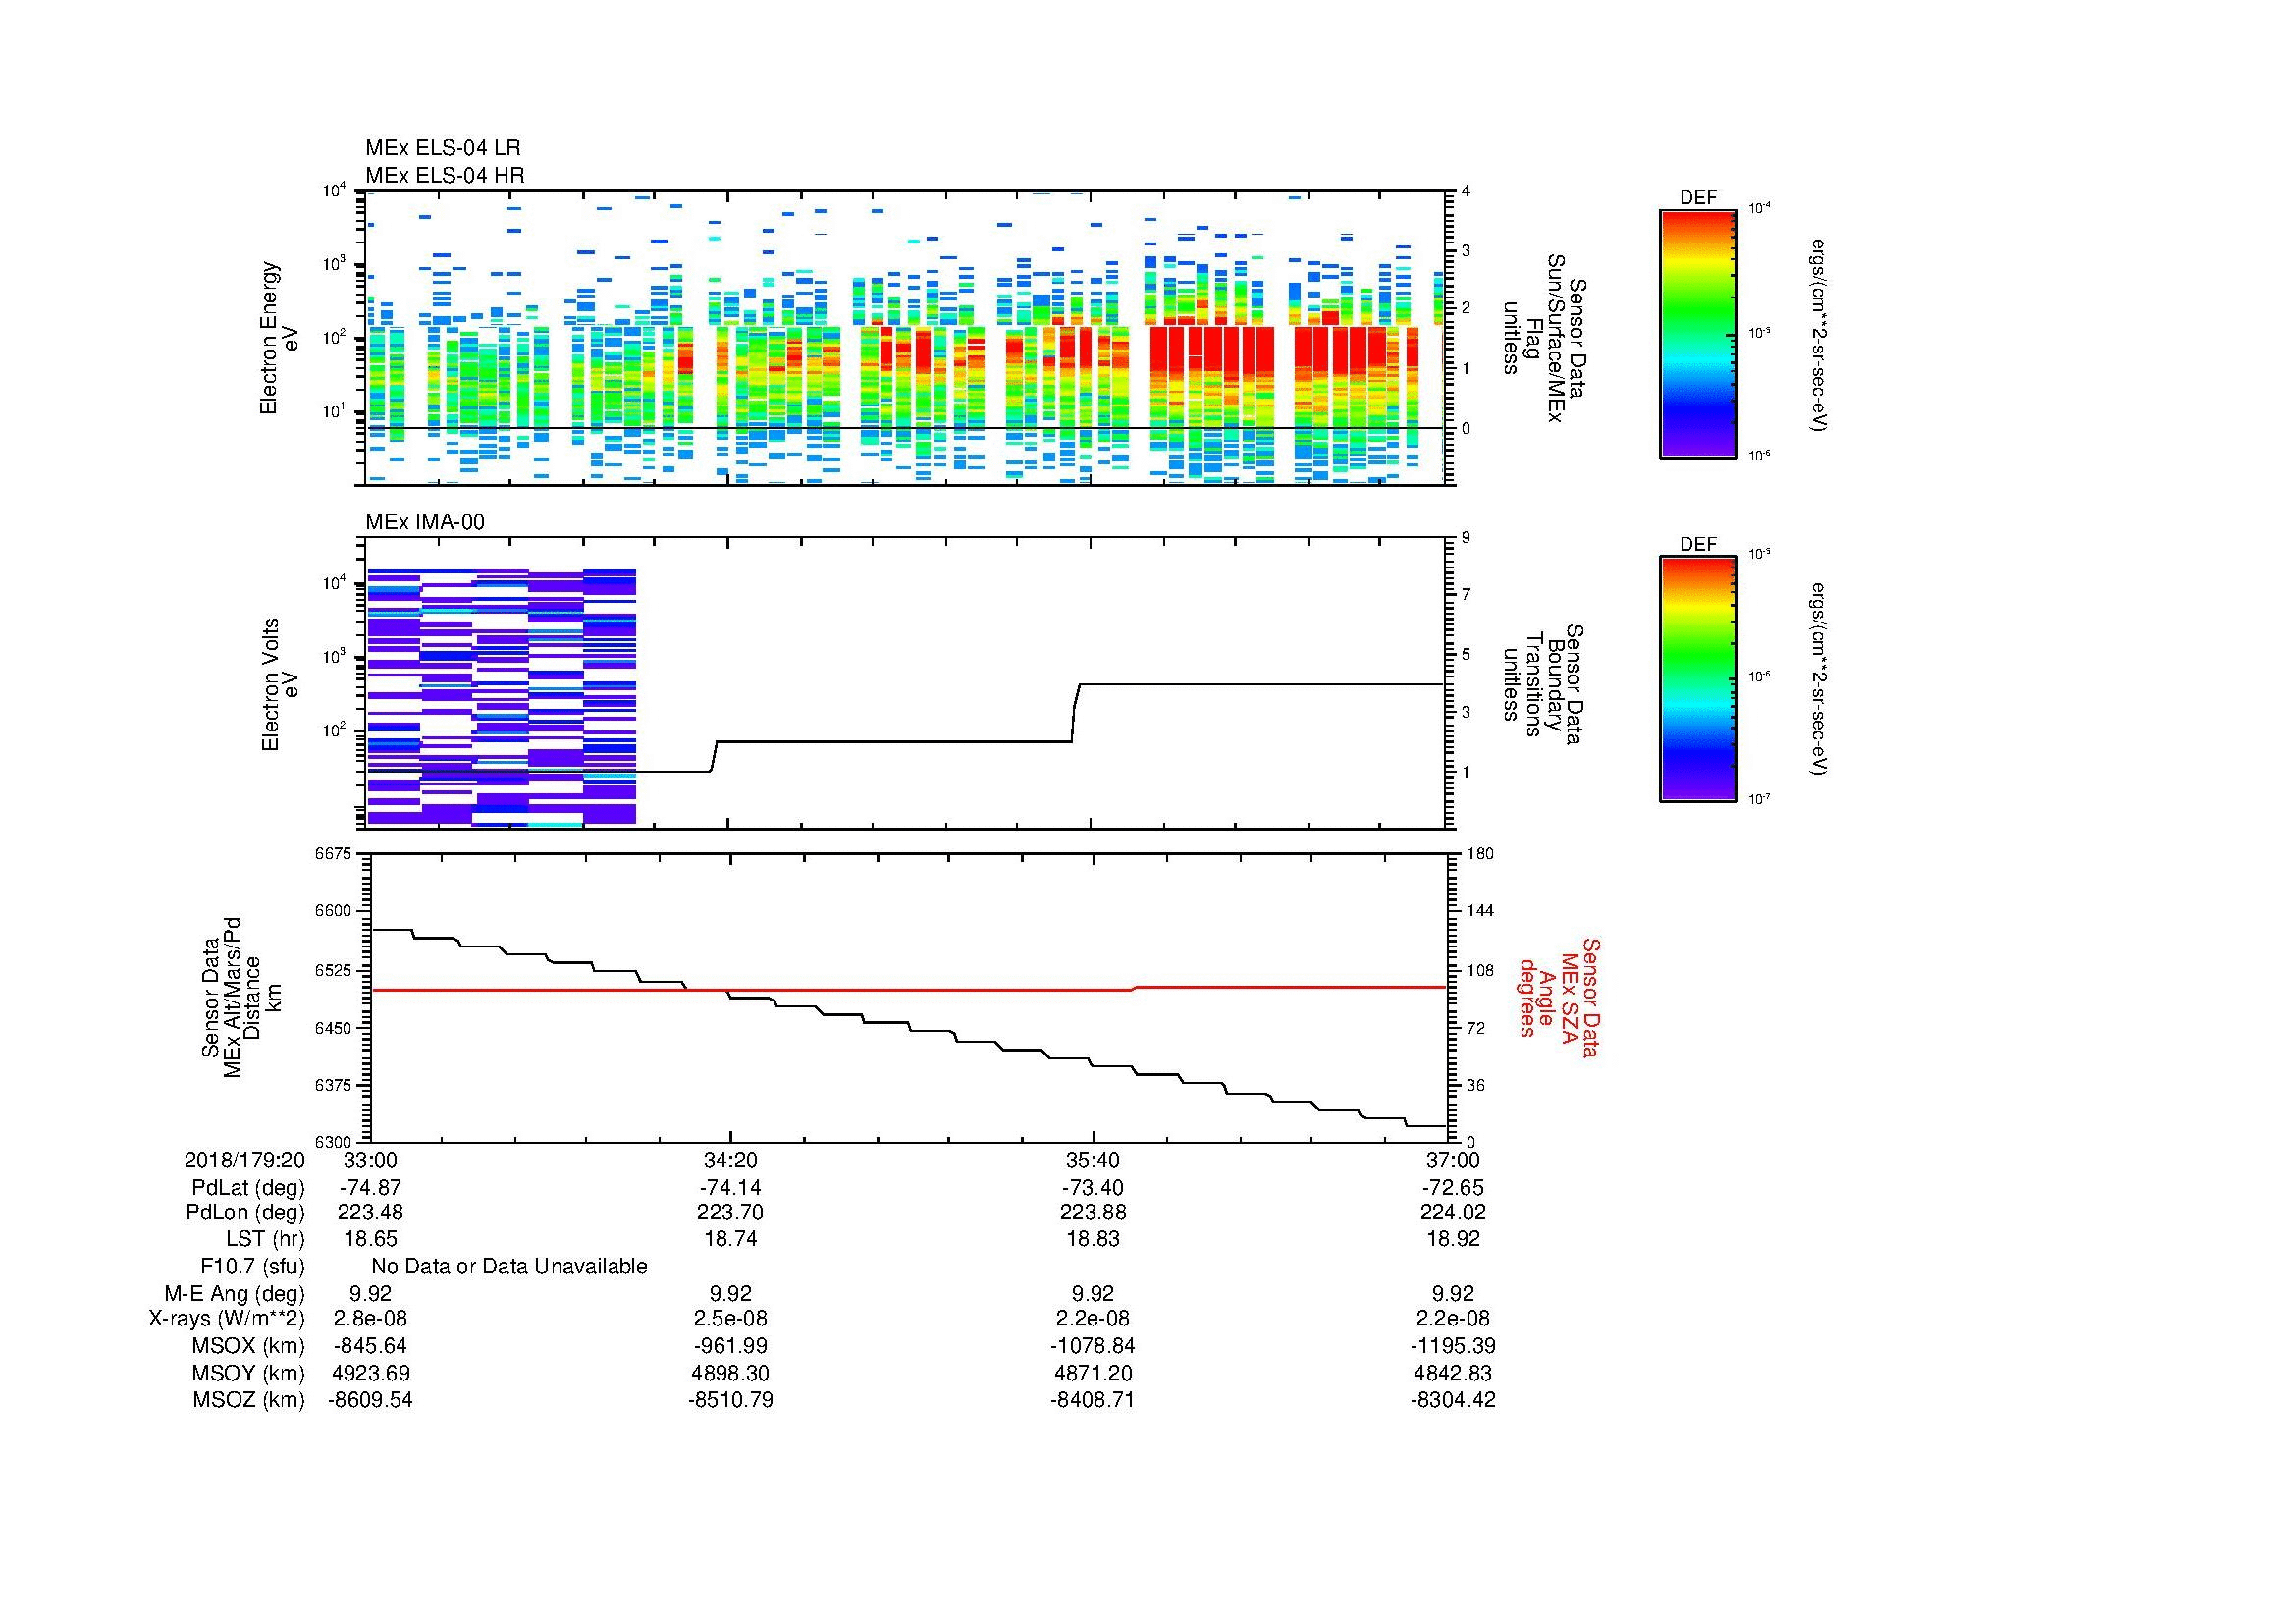Click the MEx ELS-04 LR plot title
This screenshot has height=1623, width=2296.
(442, 148)
